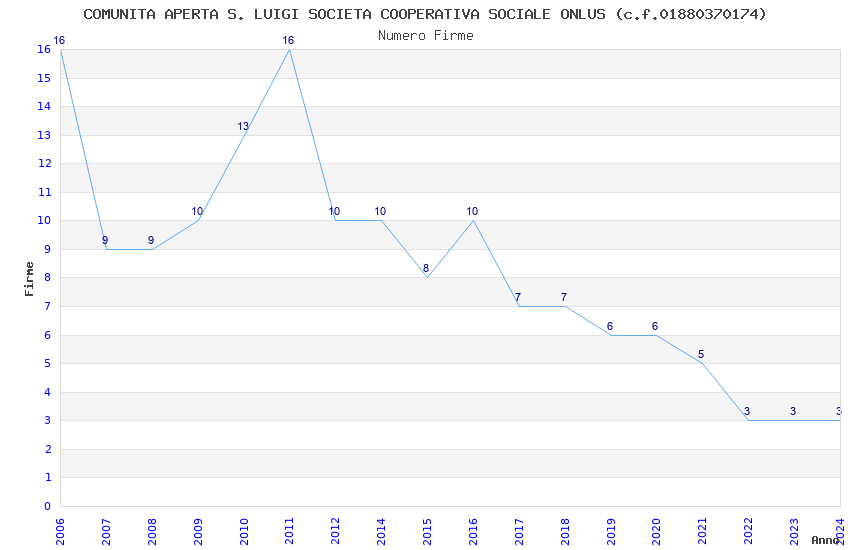Click the x-axis year label 2009

click(x=198, y=532)
